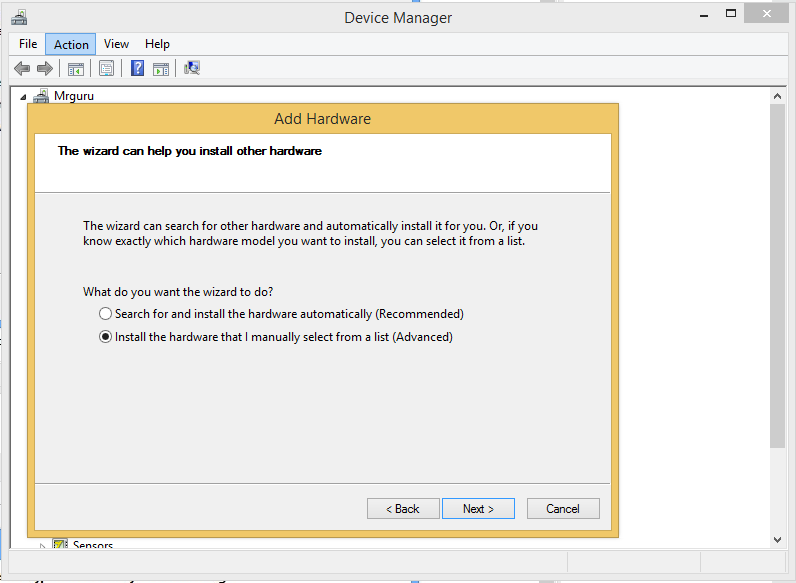Screen dimensions: 796x583
Task: Click the Forward arrow toolbar icon
Action: point(45,68)
